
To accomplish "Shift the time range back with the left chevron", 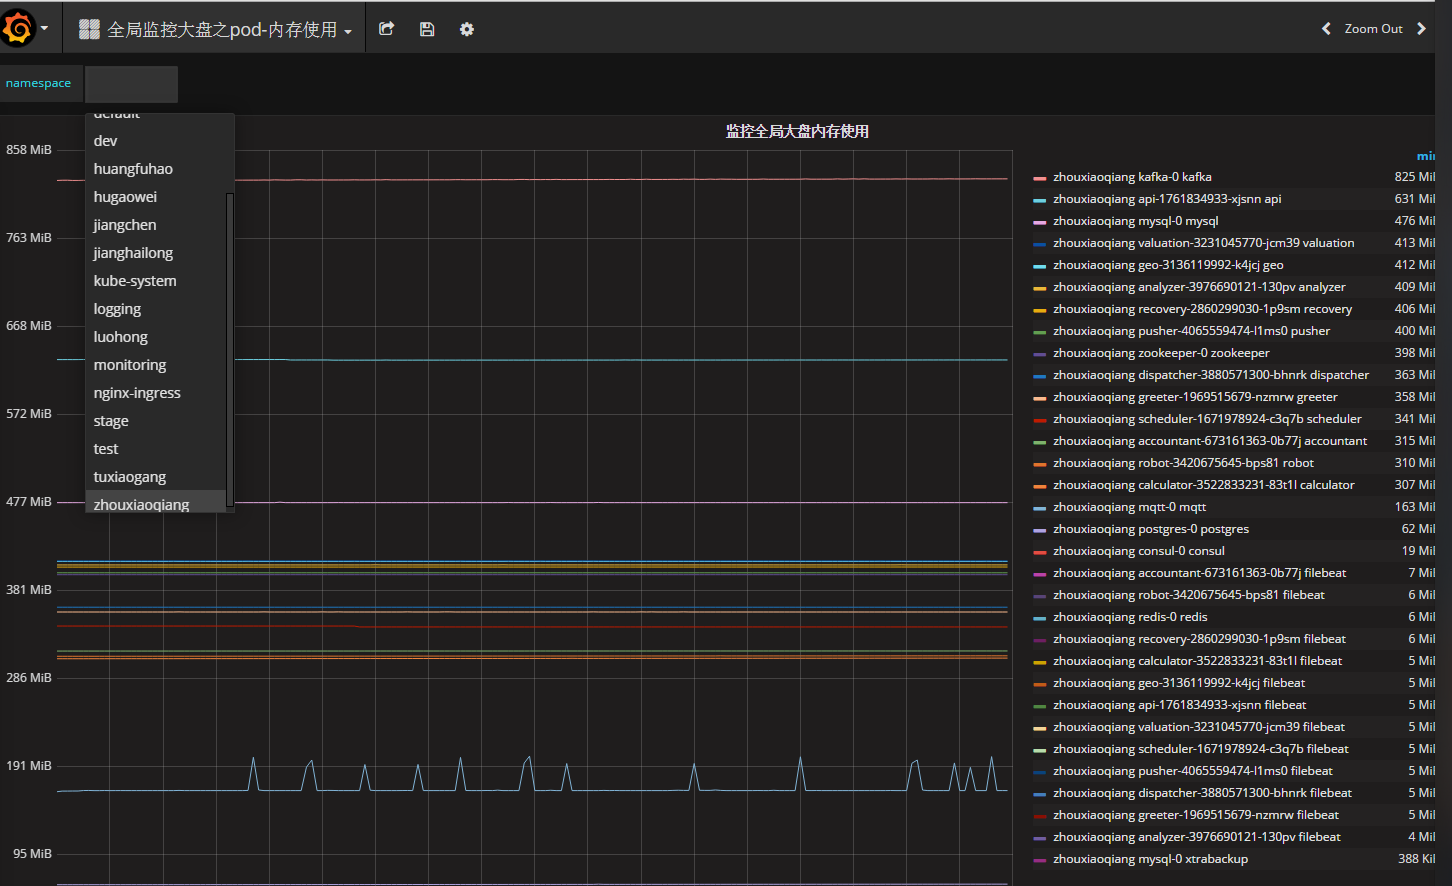I will coord(1325,28).
